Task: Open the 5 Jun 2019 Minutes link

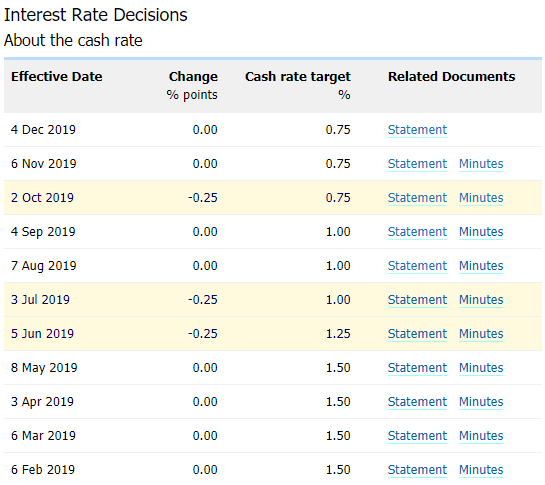Action: click(x=481, y=334)
